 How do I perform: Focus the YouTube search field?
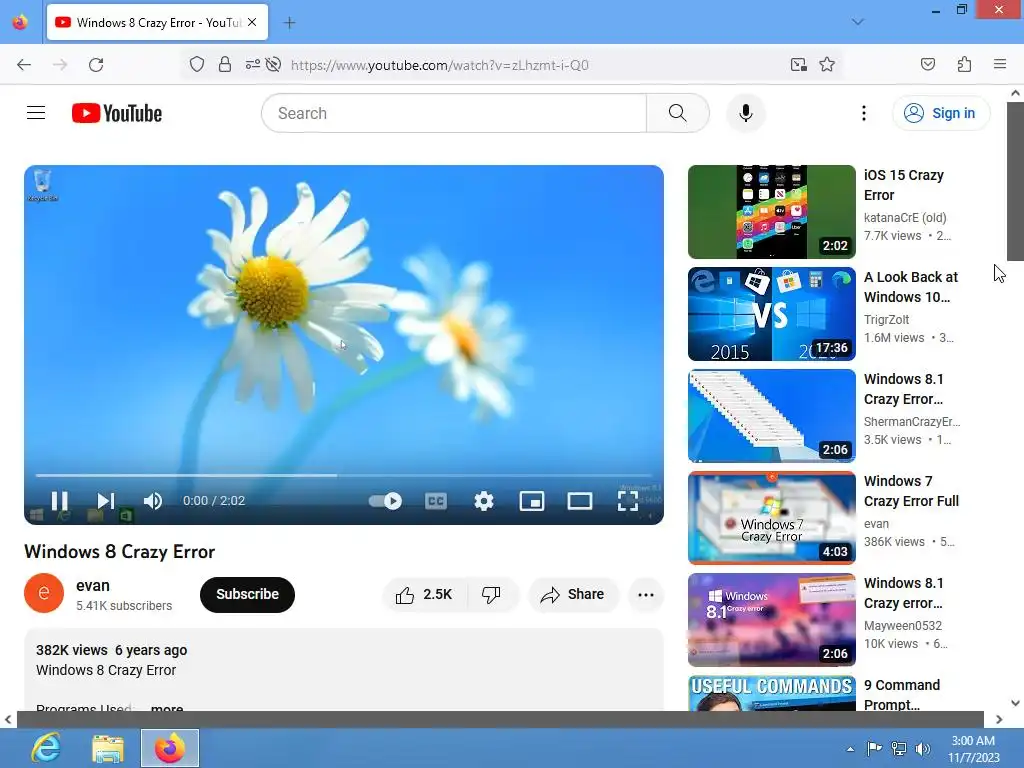pyautogui.click(x=454, y=113)
